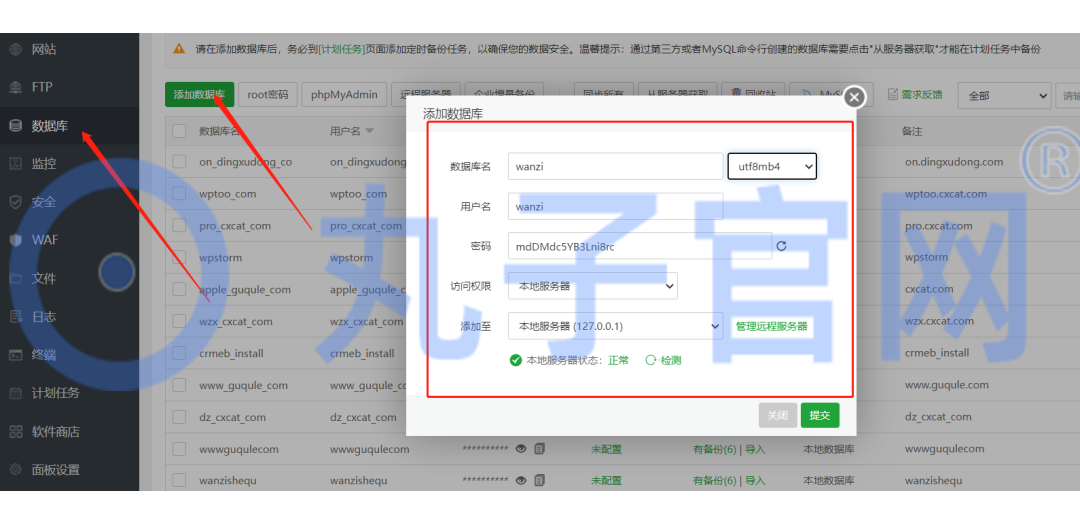Select the 数据库 sidebar menu label
This screenshot has height=524, width=1080.
click(x=50, y=126)
